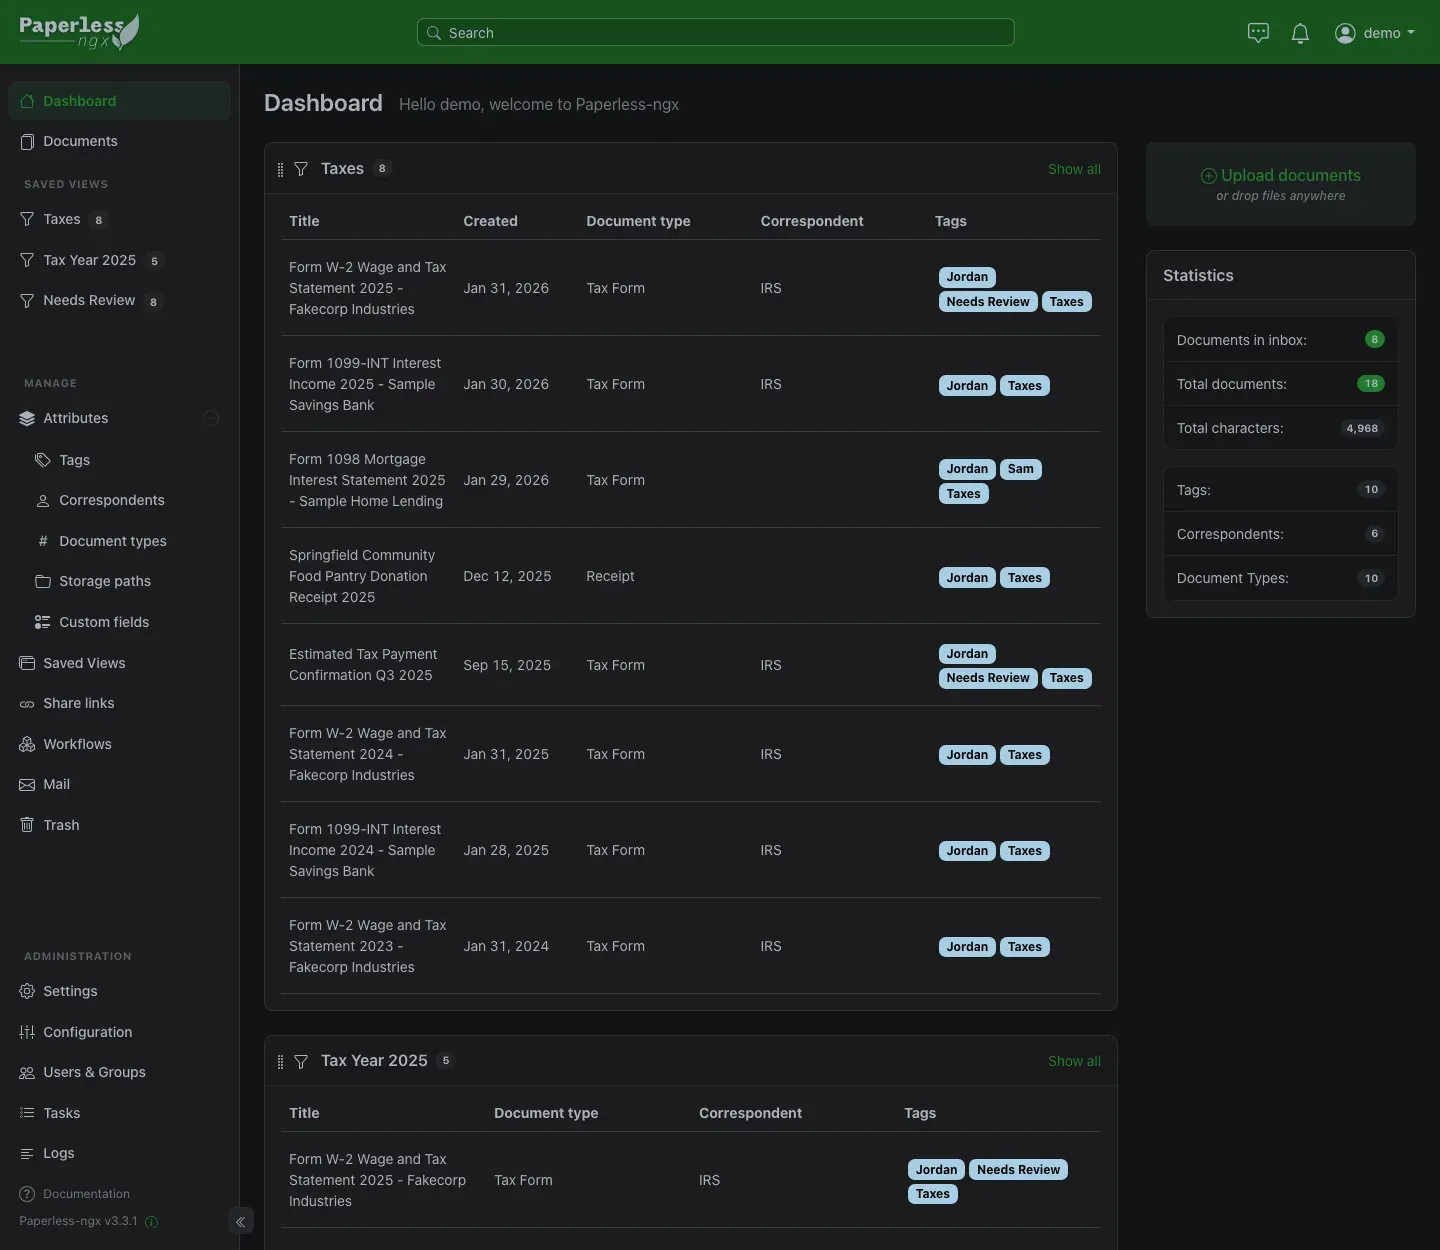Screen dimensions: 1440x1250
Task: Click the Tags icon in sidebar
Action: click(x=43, y=460)
